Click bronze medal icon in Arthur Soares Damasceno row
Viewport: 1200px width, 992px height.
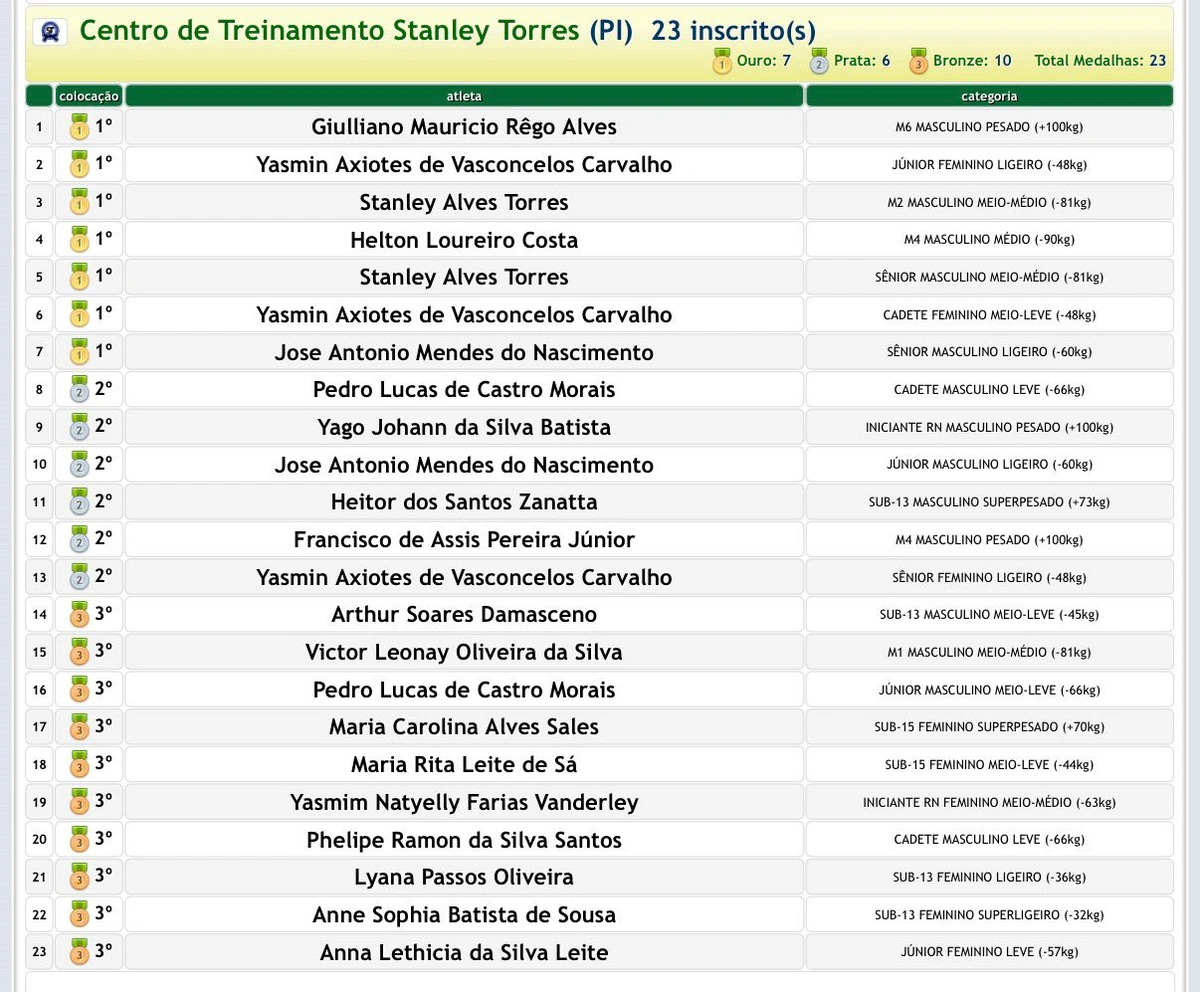point(79,615)
